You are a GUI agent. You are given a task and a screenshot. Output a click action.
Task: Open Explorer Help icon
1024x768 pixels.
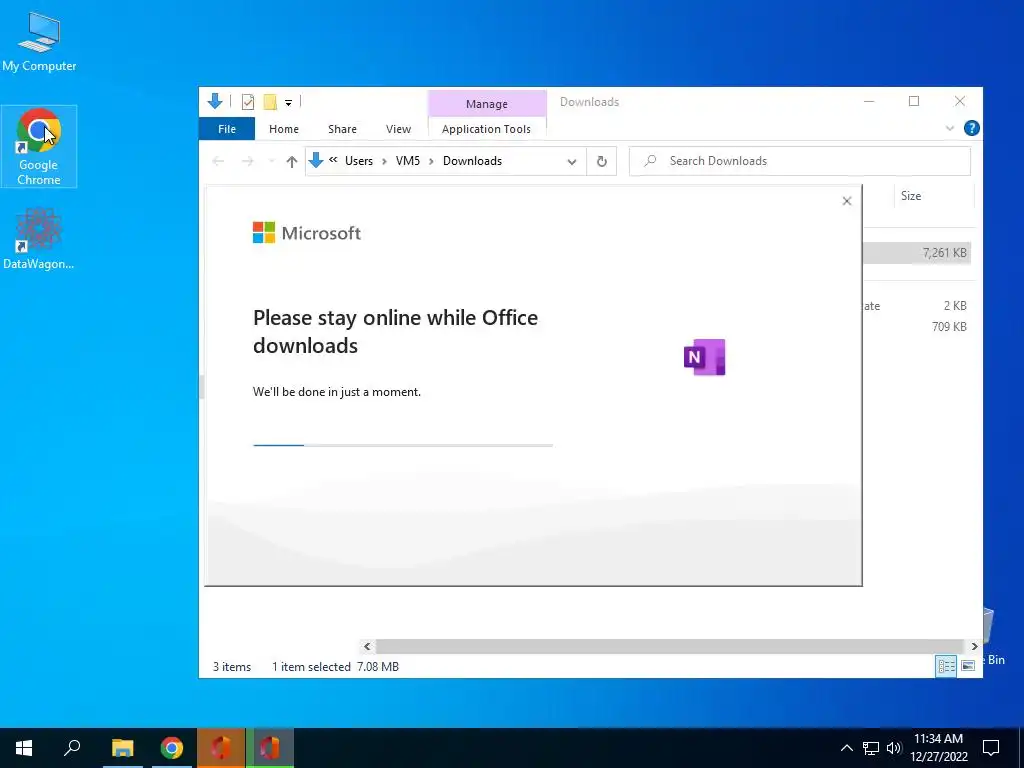[971, 128]
